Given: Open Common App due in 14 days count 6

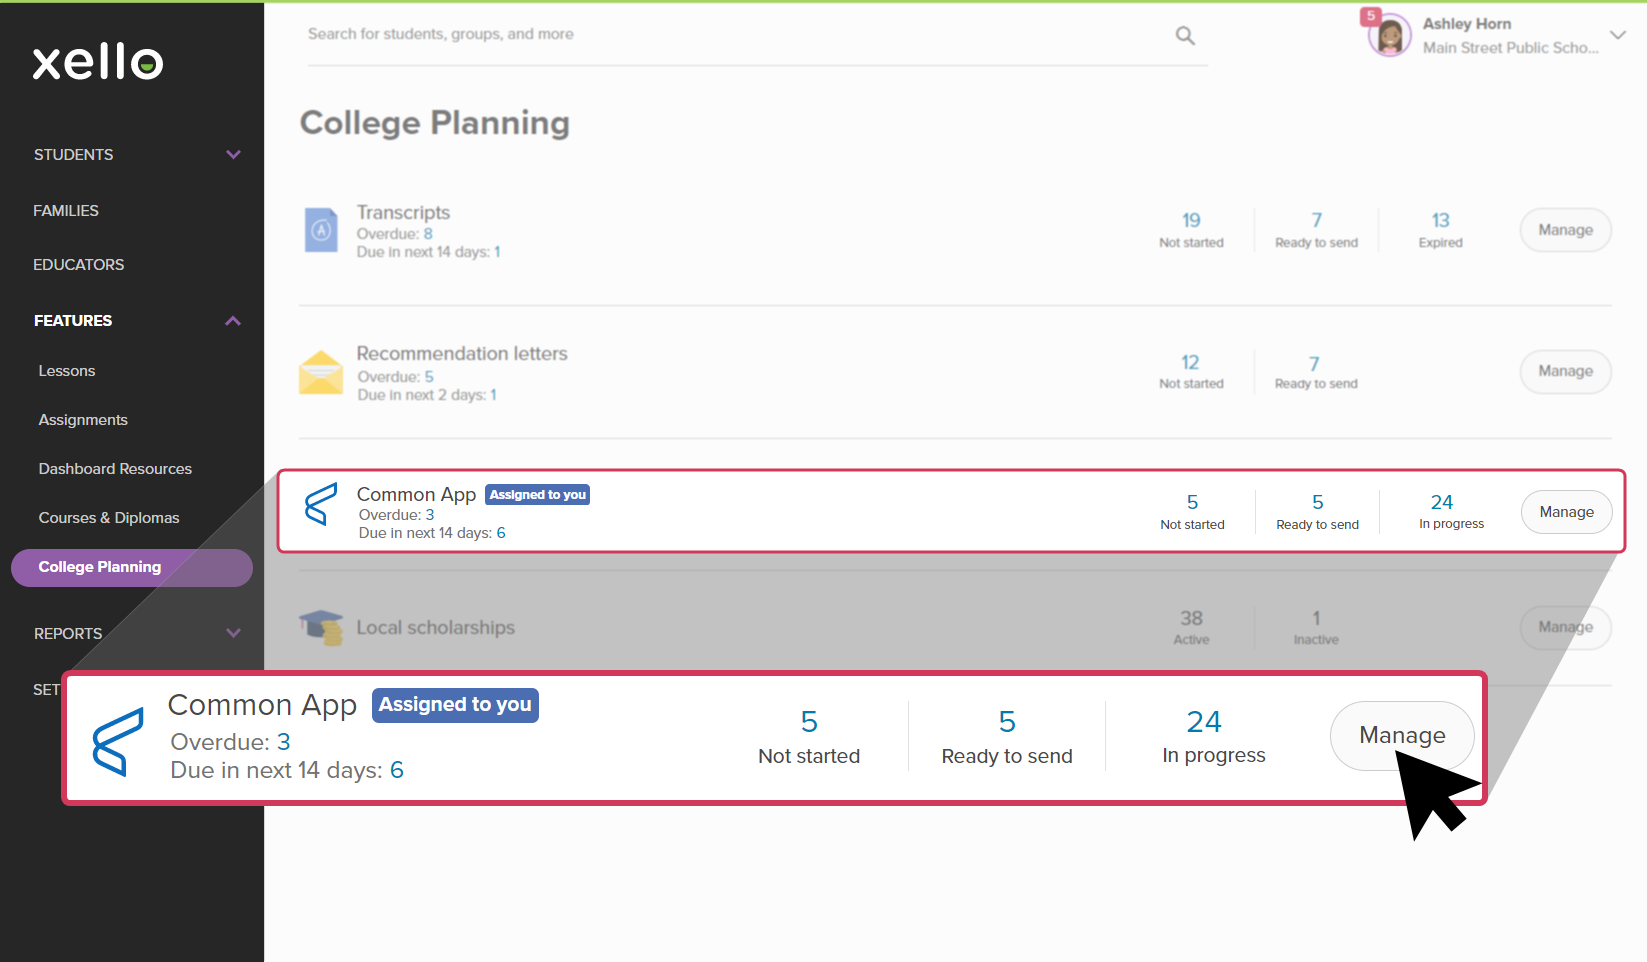Looking at the screenshot, I should click(501, 533).
